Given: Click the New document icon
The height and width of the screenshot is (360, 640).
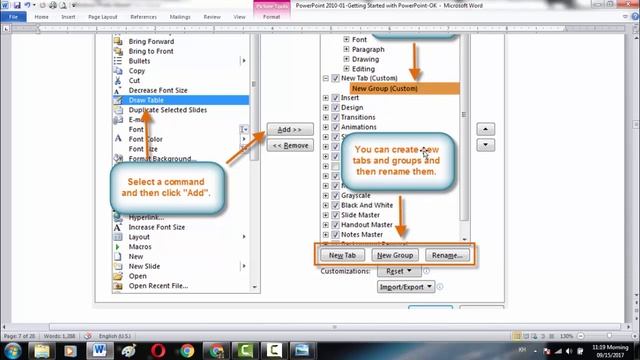Looking at the screenshot, I should pos(118,256).
